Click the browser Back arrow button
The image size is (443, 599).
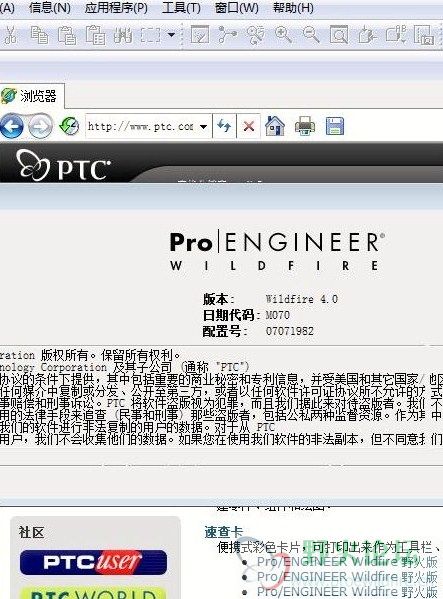click(11, 126)
